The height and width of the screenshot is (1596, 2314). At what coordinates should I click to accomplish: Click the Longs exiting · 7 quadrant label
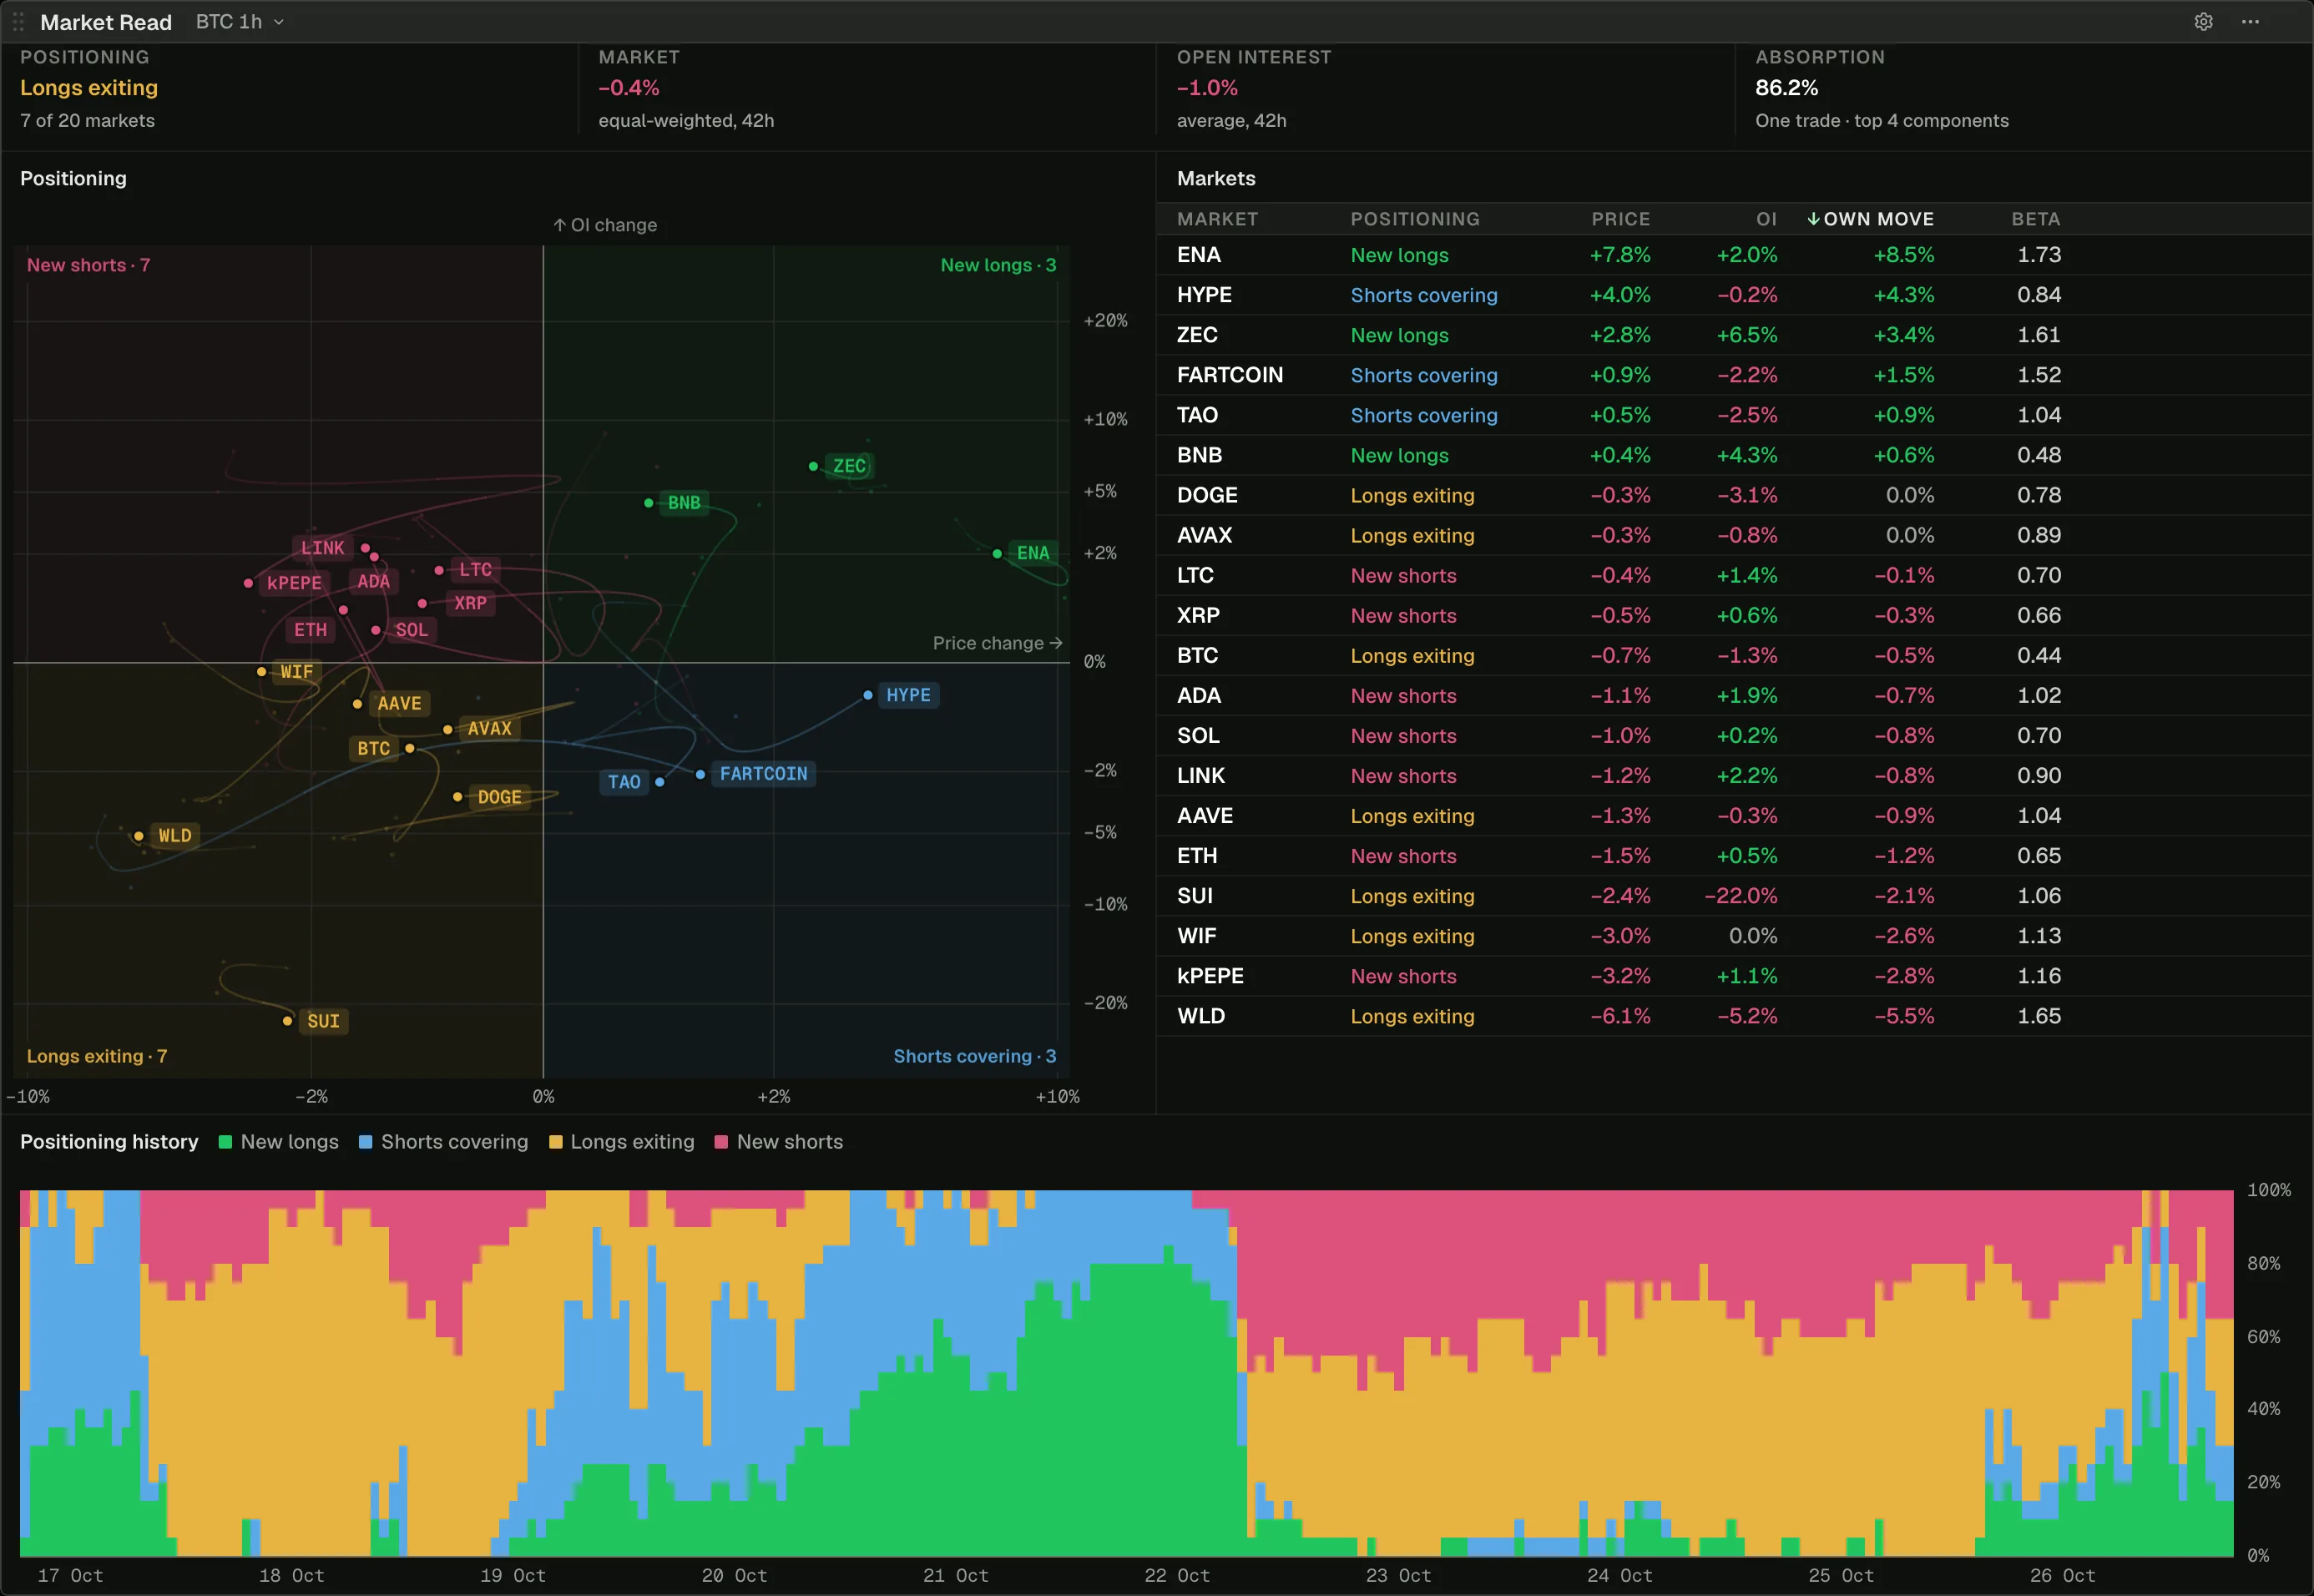tap(97, 1056)
